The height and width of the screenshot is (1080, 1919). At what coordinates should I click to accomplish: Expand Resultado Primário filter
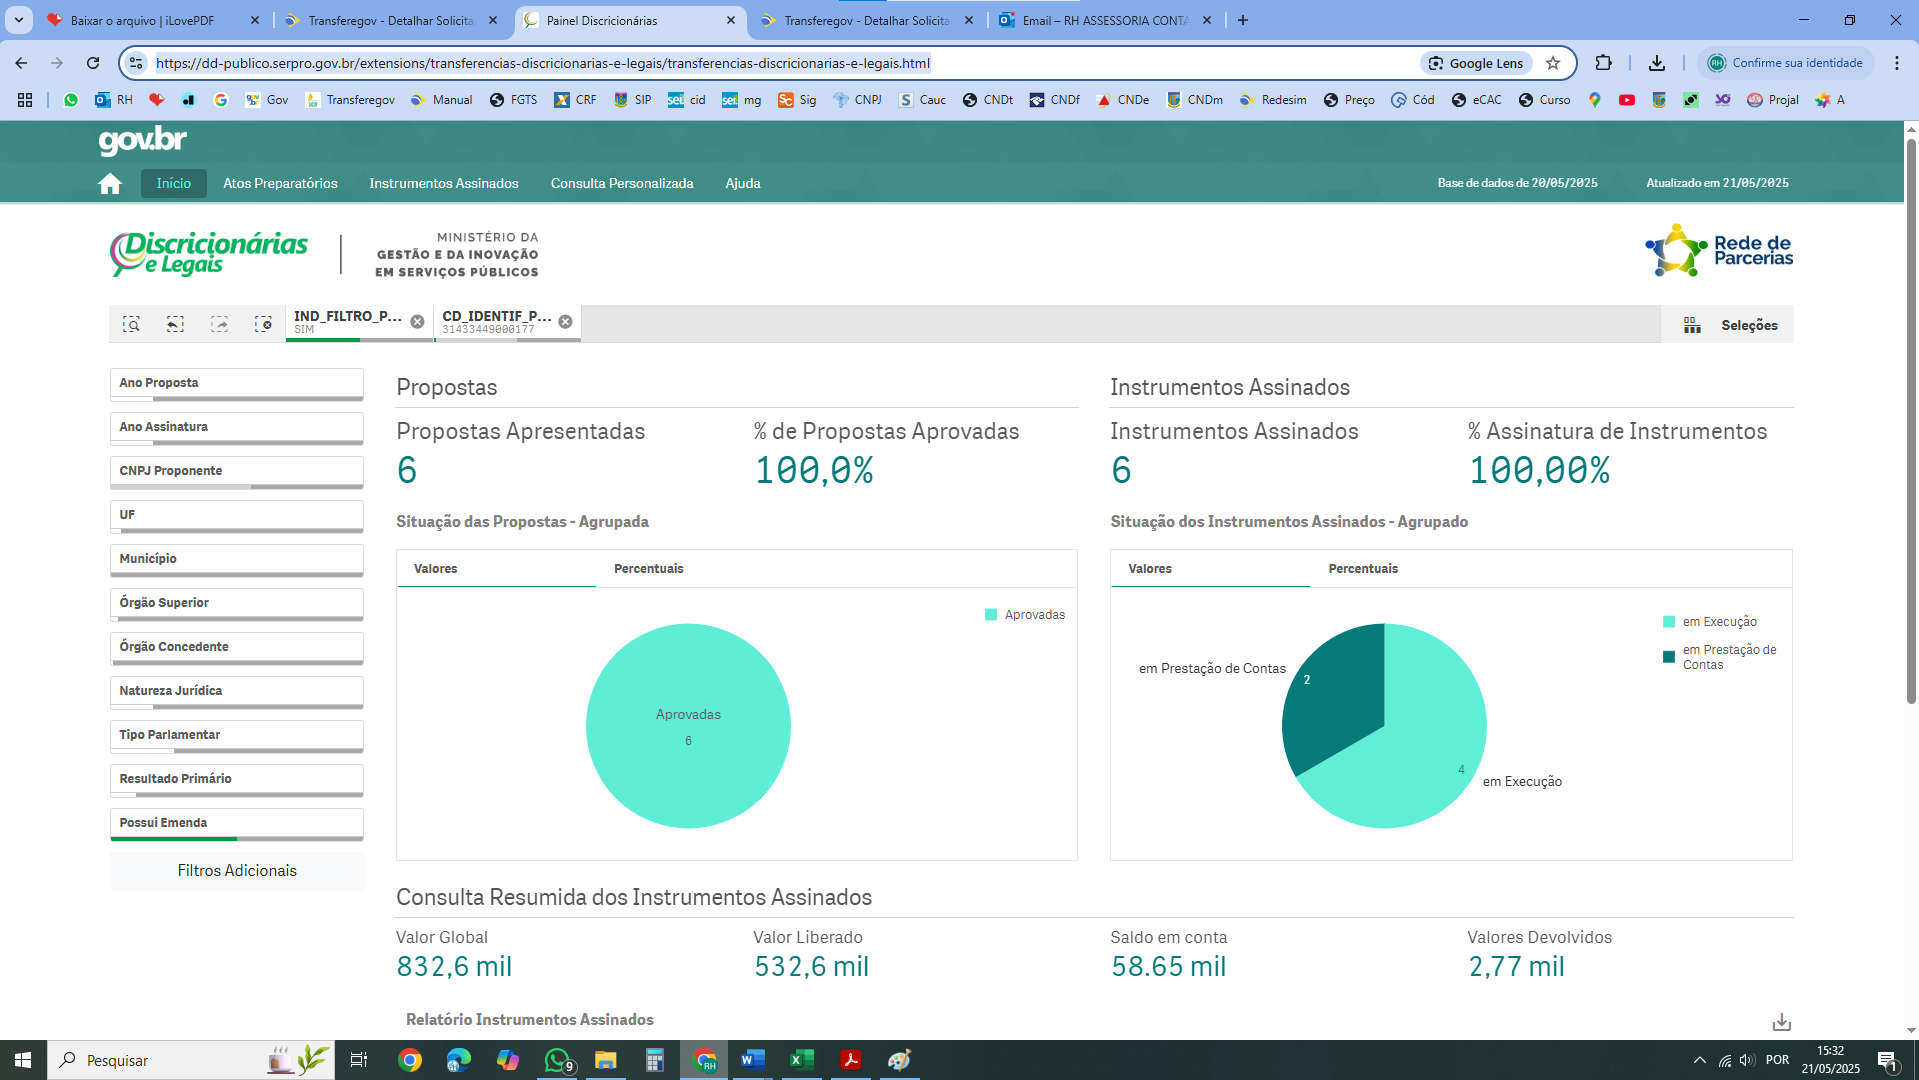pos(237,780)
